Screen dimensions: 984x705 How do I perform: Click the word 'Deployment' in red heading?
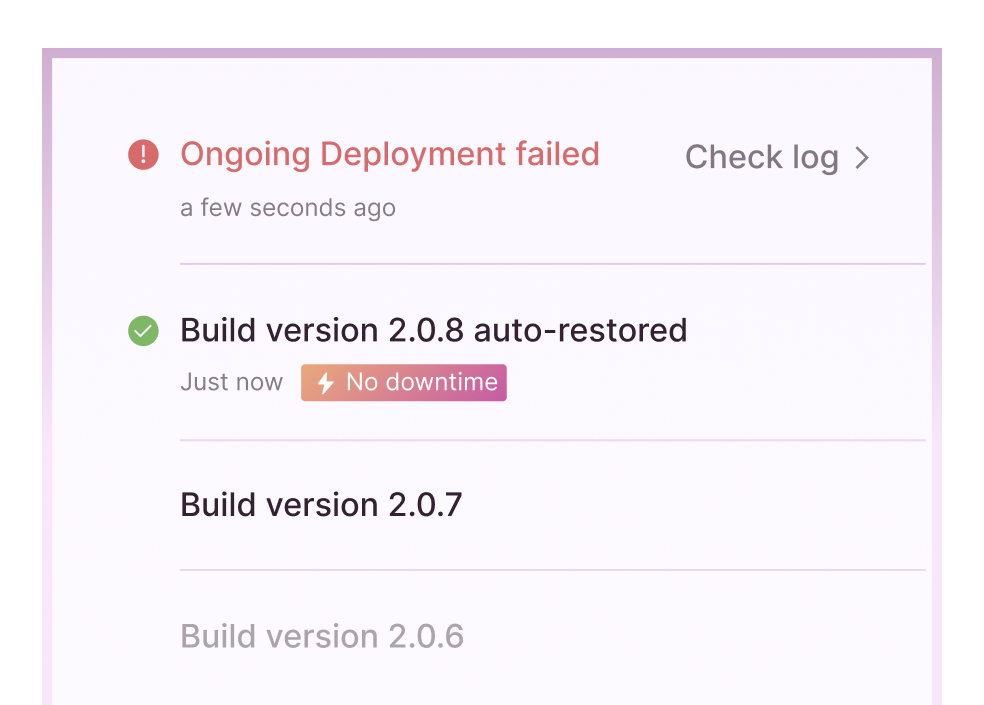click(x=413, y=156)
